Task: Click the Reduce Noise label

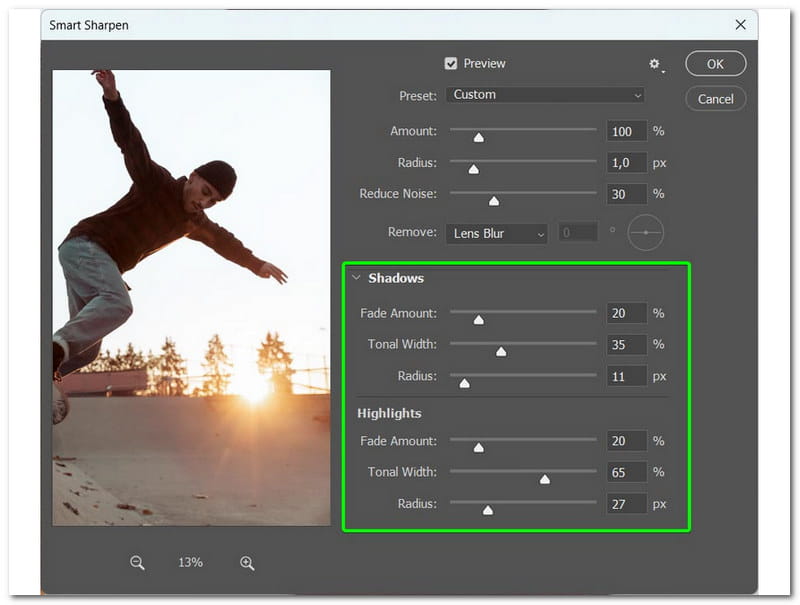Action: point(398,194)
